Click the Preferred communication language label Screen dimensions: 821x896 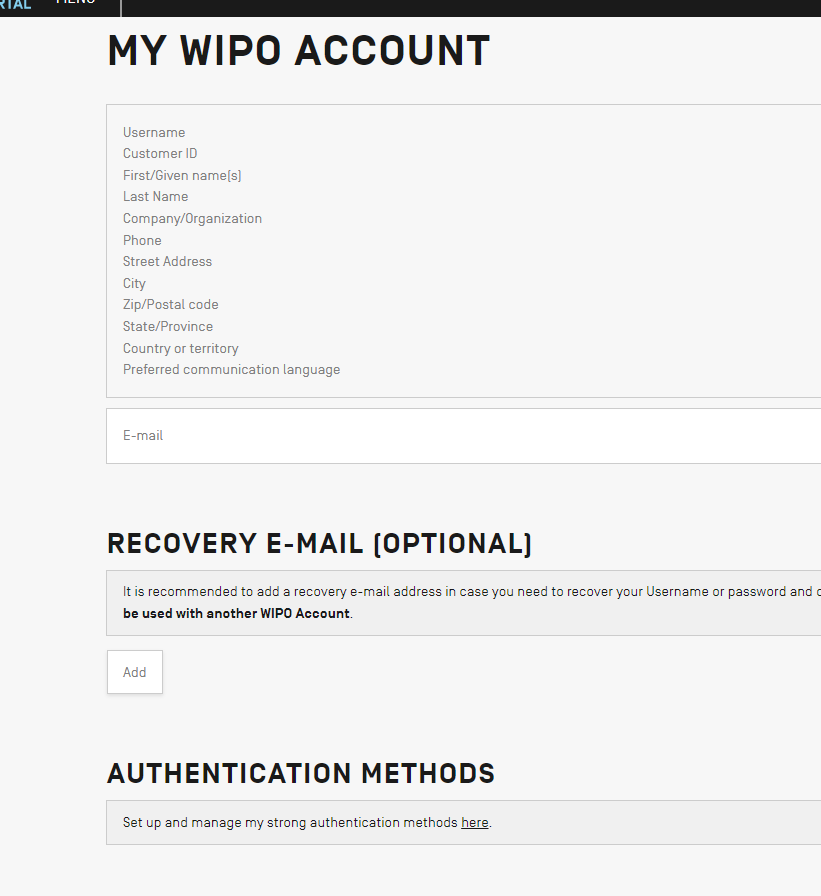pyautogui.click(x=231, y=370)
